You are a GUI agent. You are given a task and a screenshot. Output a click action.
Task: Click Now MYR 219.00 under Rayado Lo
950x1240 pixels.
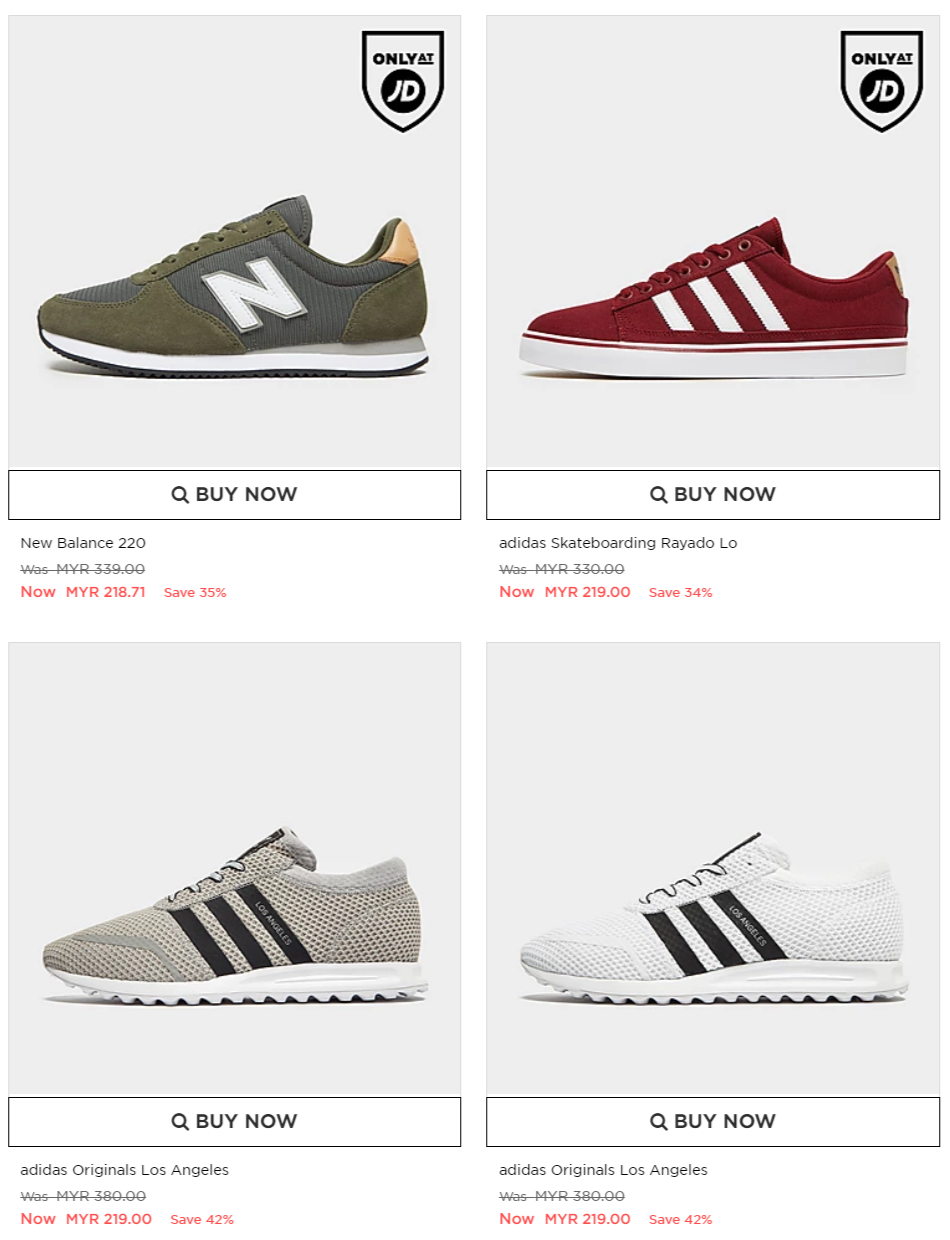(565, 592)
